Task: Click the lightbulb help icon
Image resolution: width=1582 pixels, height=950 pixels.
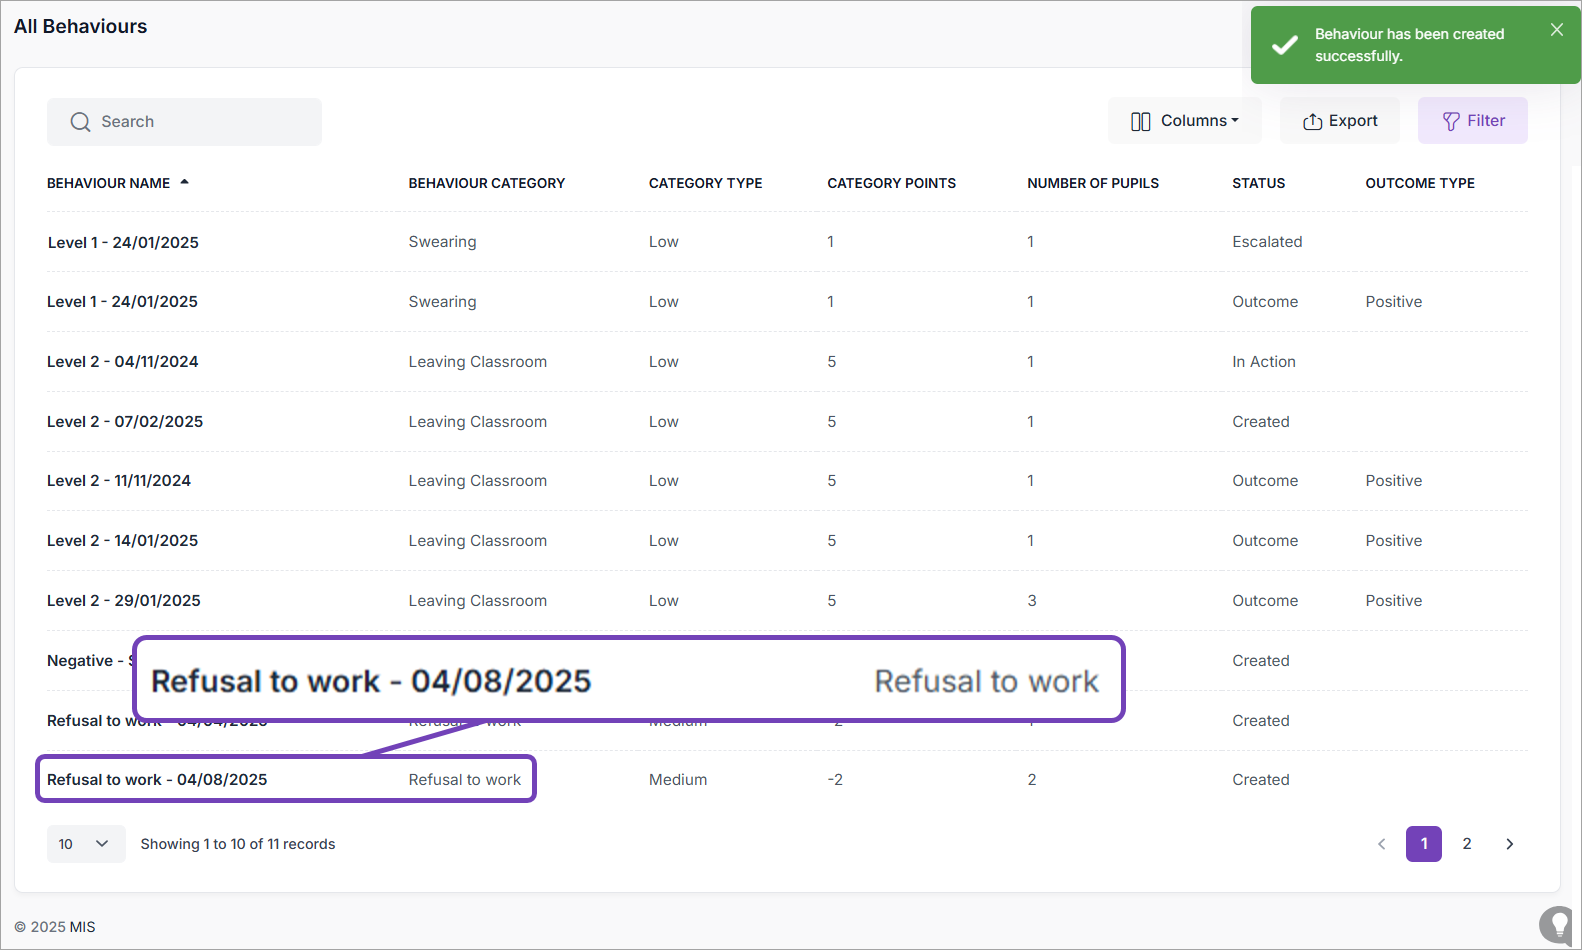Action: click(1558, 924)
